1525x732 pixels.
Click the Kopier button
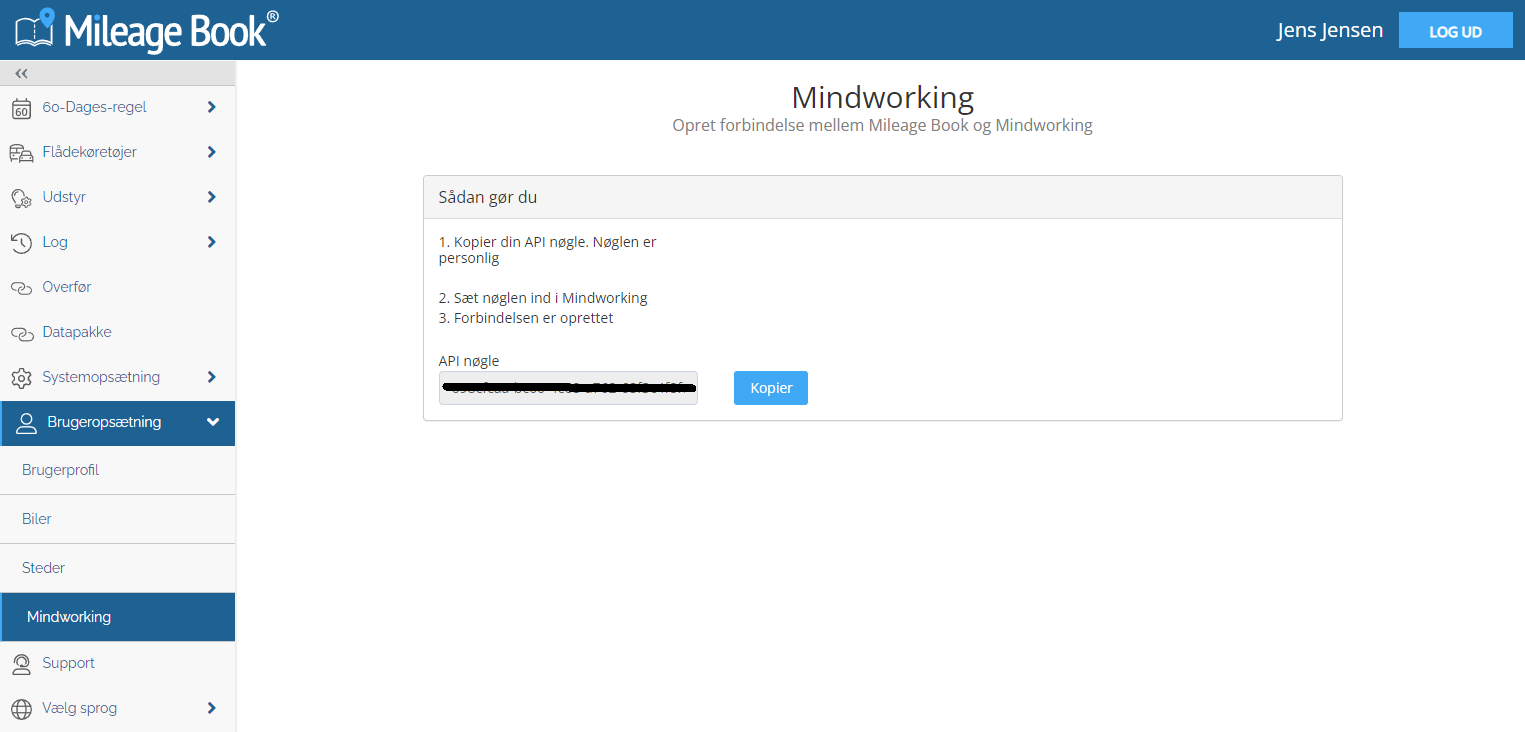click(x=771, y=388)
